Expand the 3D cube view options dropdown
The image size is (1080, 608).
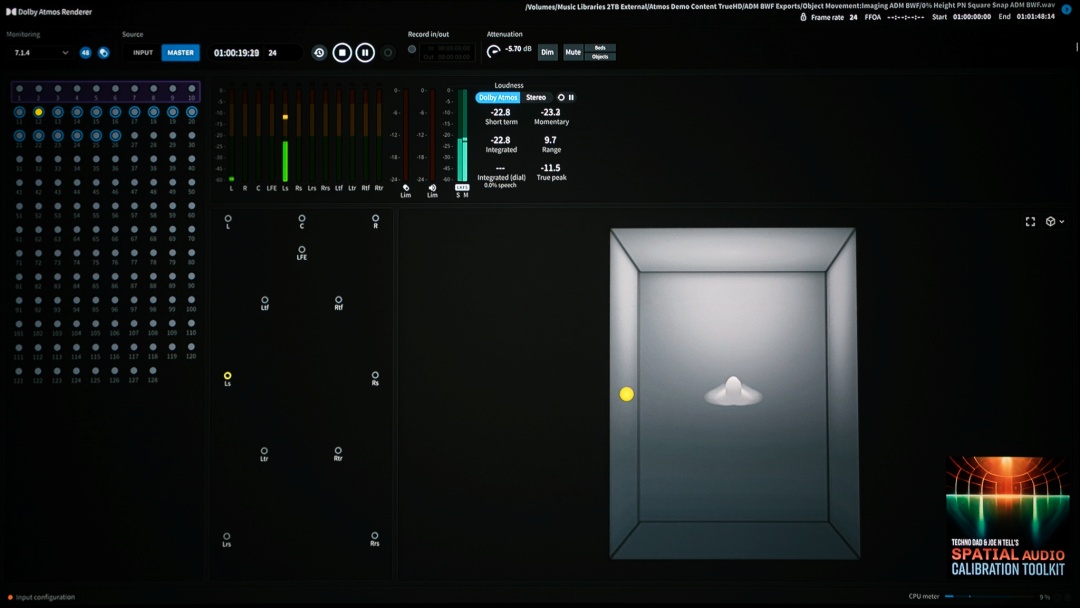click(x=1054, y=222)
